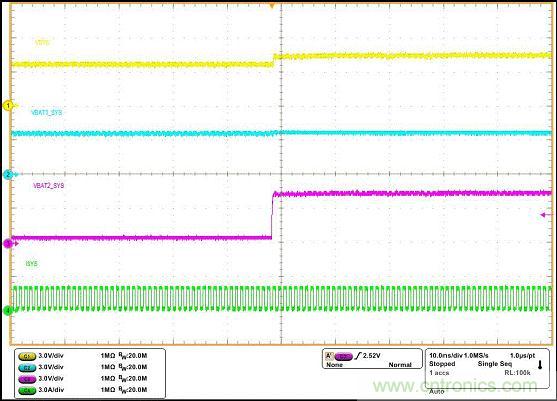
Task: Click the 'Normal' trigger mode label
Action: (x=400, y=365)
